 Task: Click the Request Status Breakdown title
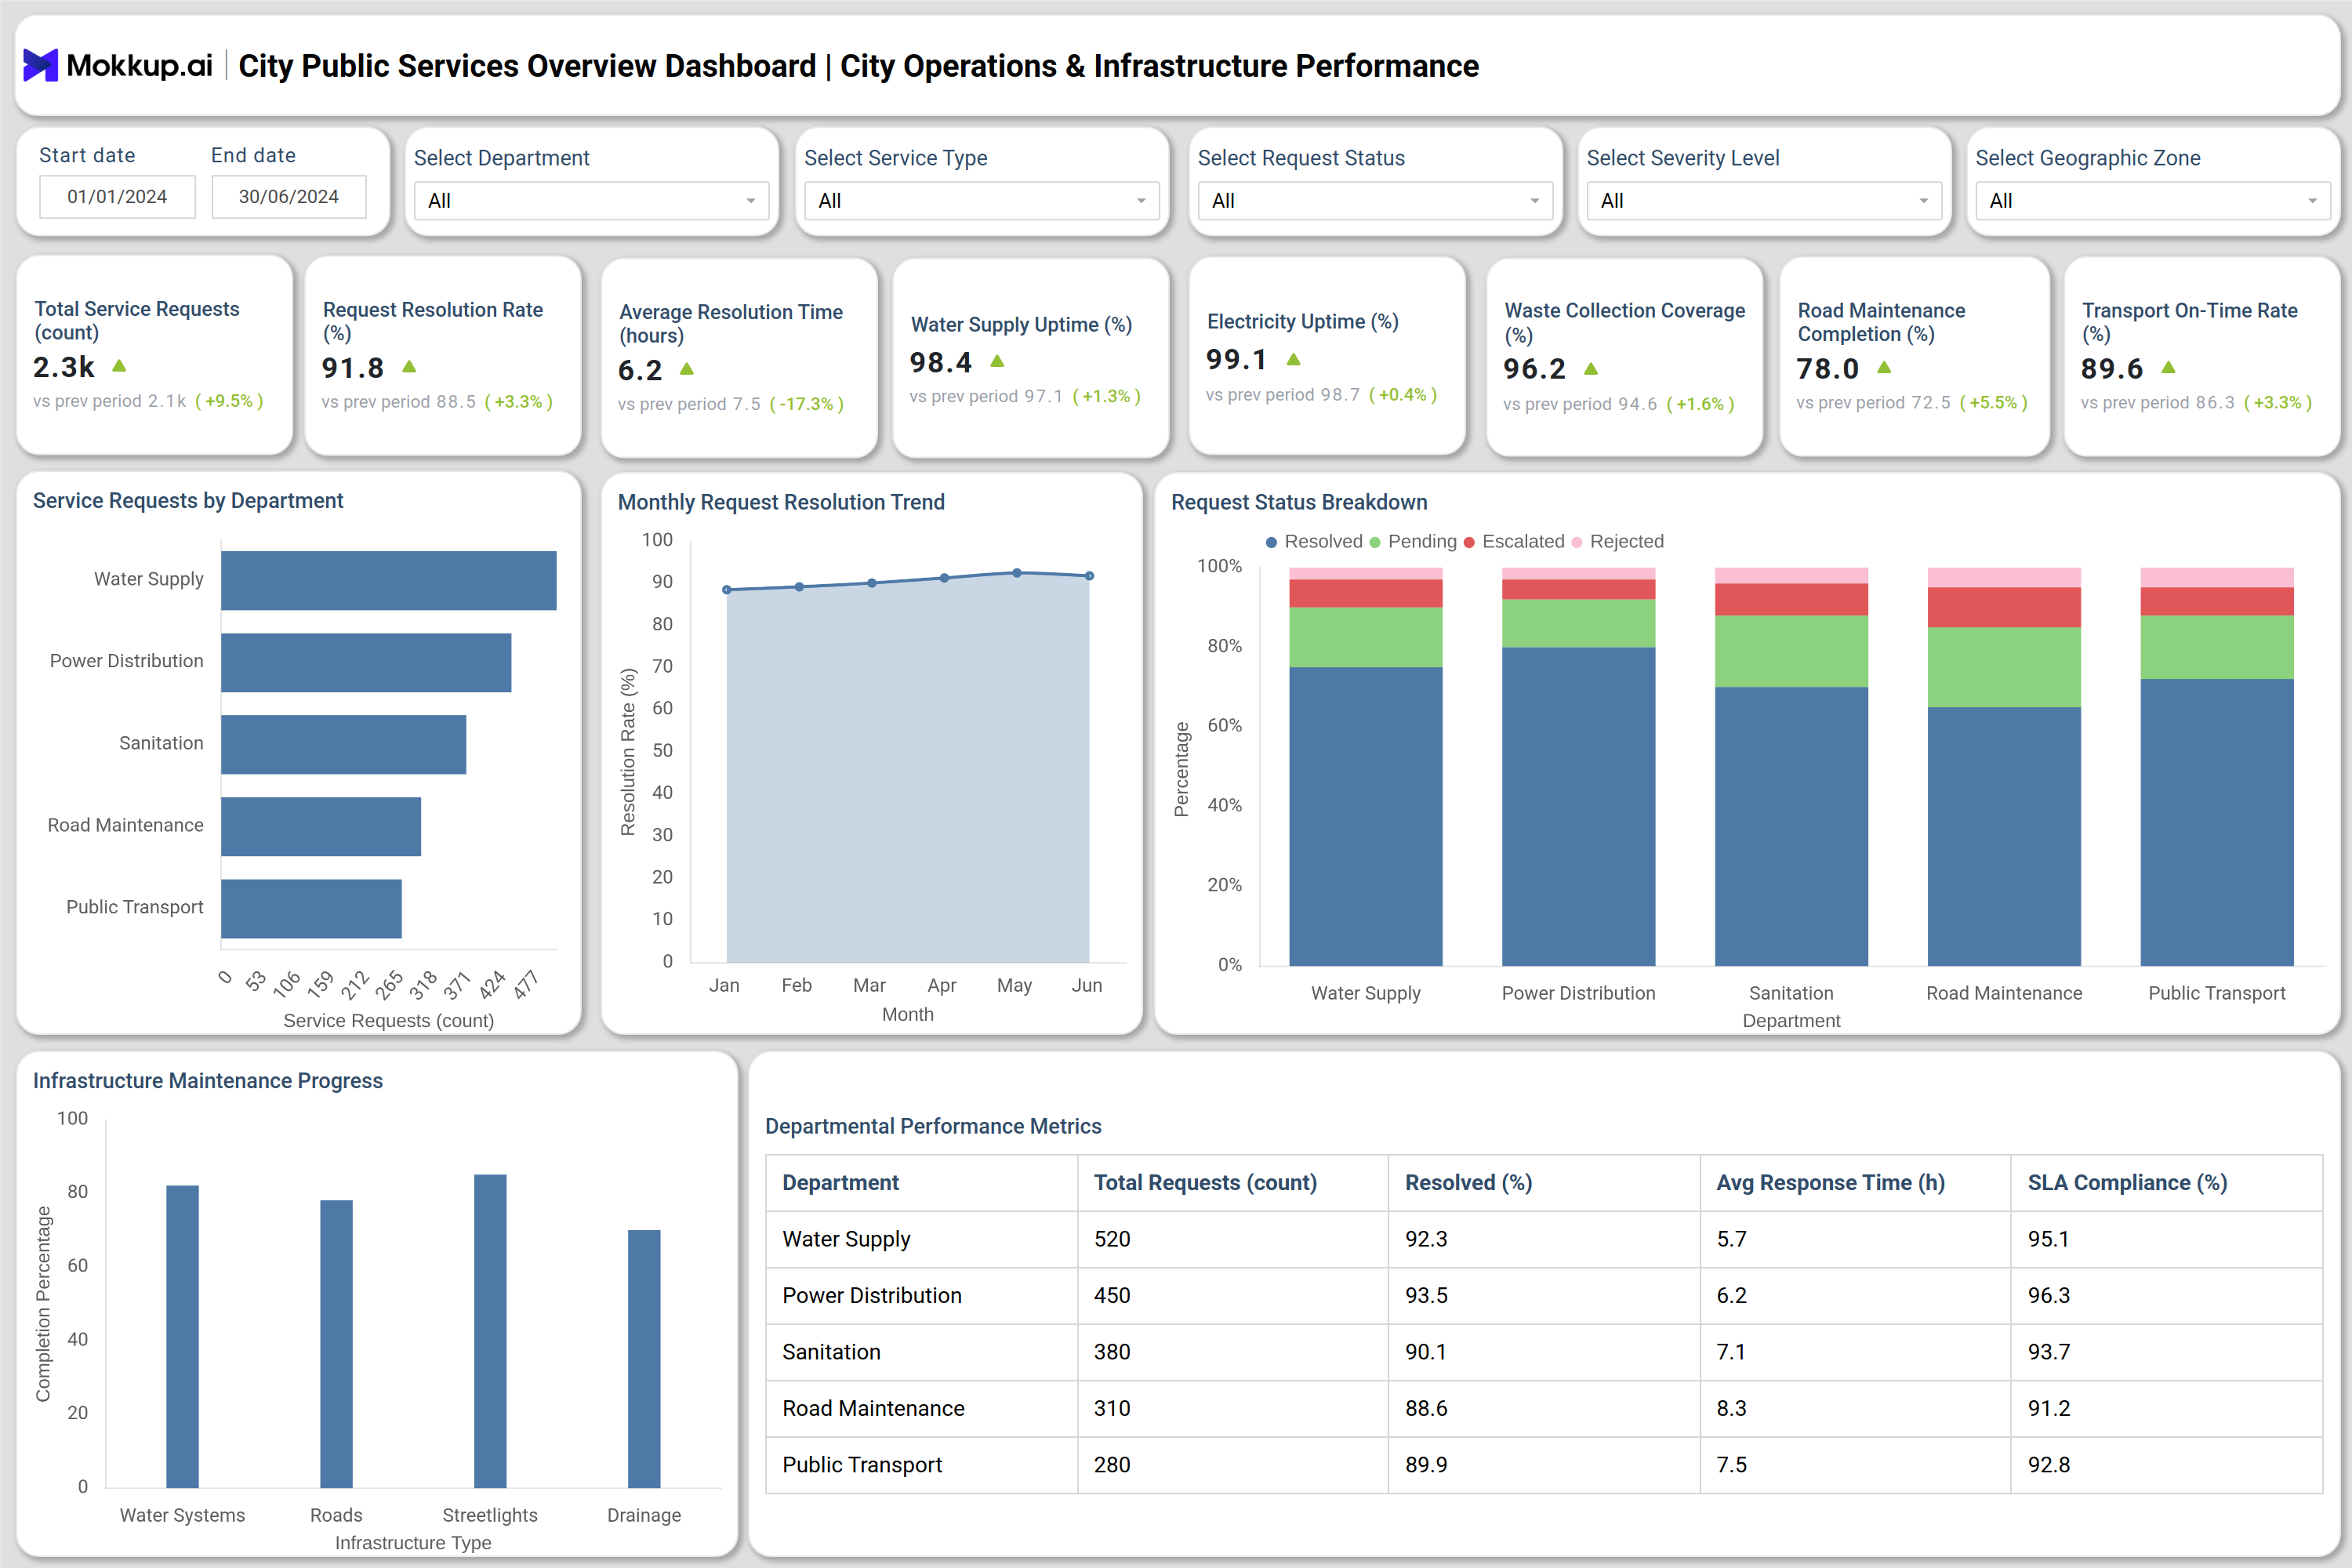tap(1299, 503)
